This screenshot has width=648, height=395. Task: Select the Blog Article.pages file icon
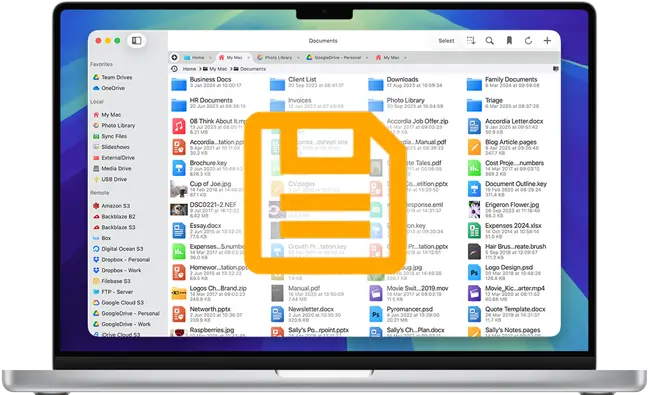coord(474,147)
